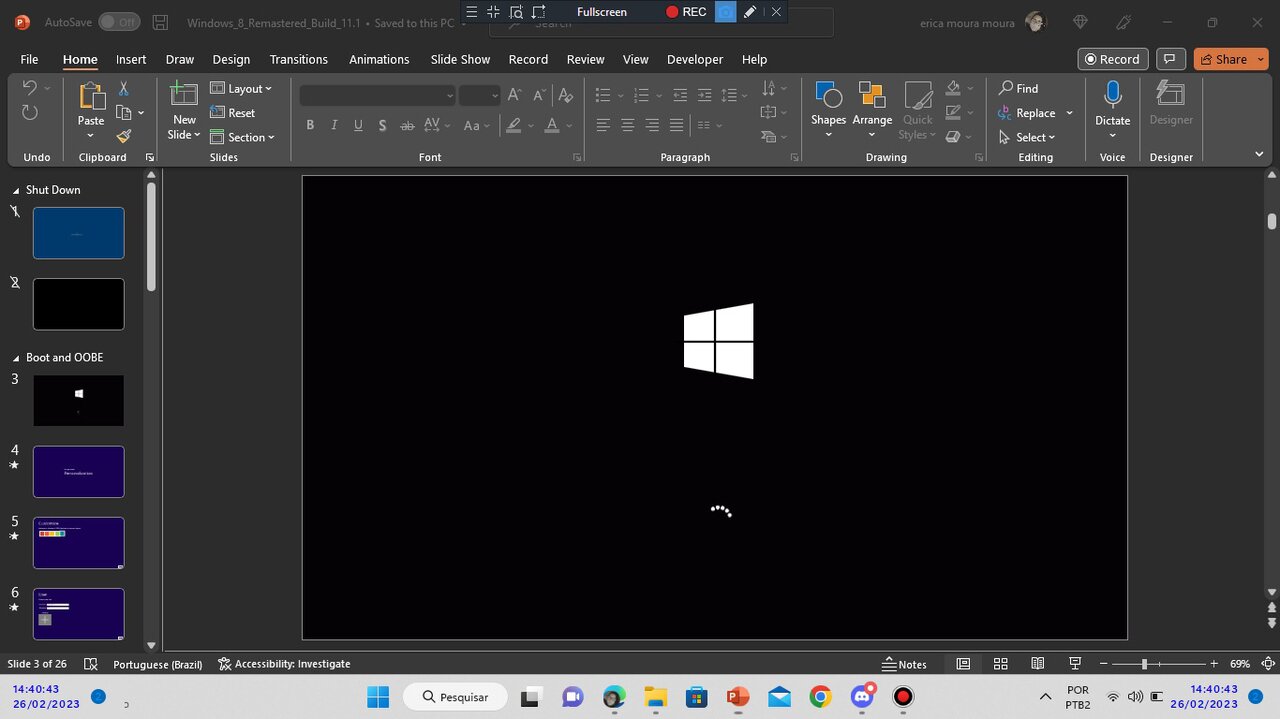
Task: Click the Format Painter brush icon
Action: point(124,136)
